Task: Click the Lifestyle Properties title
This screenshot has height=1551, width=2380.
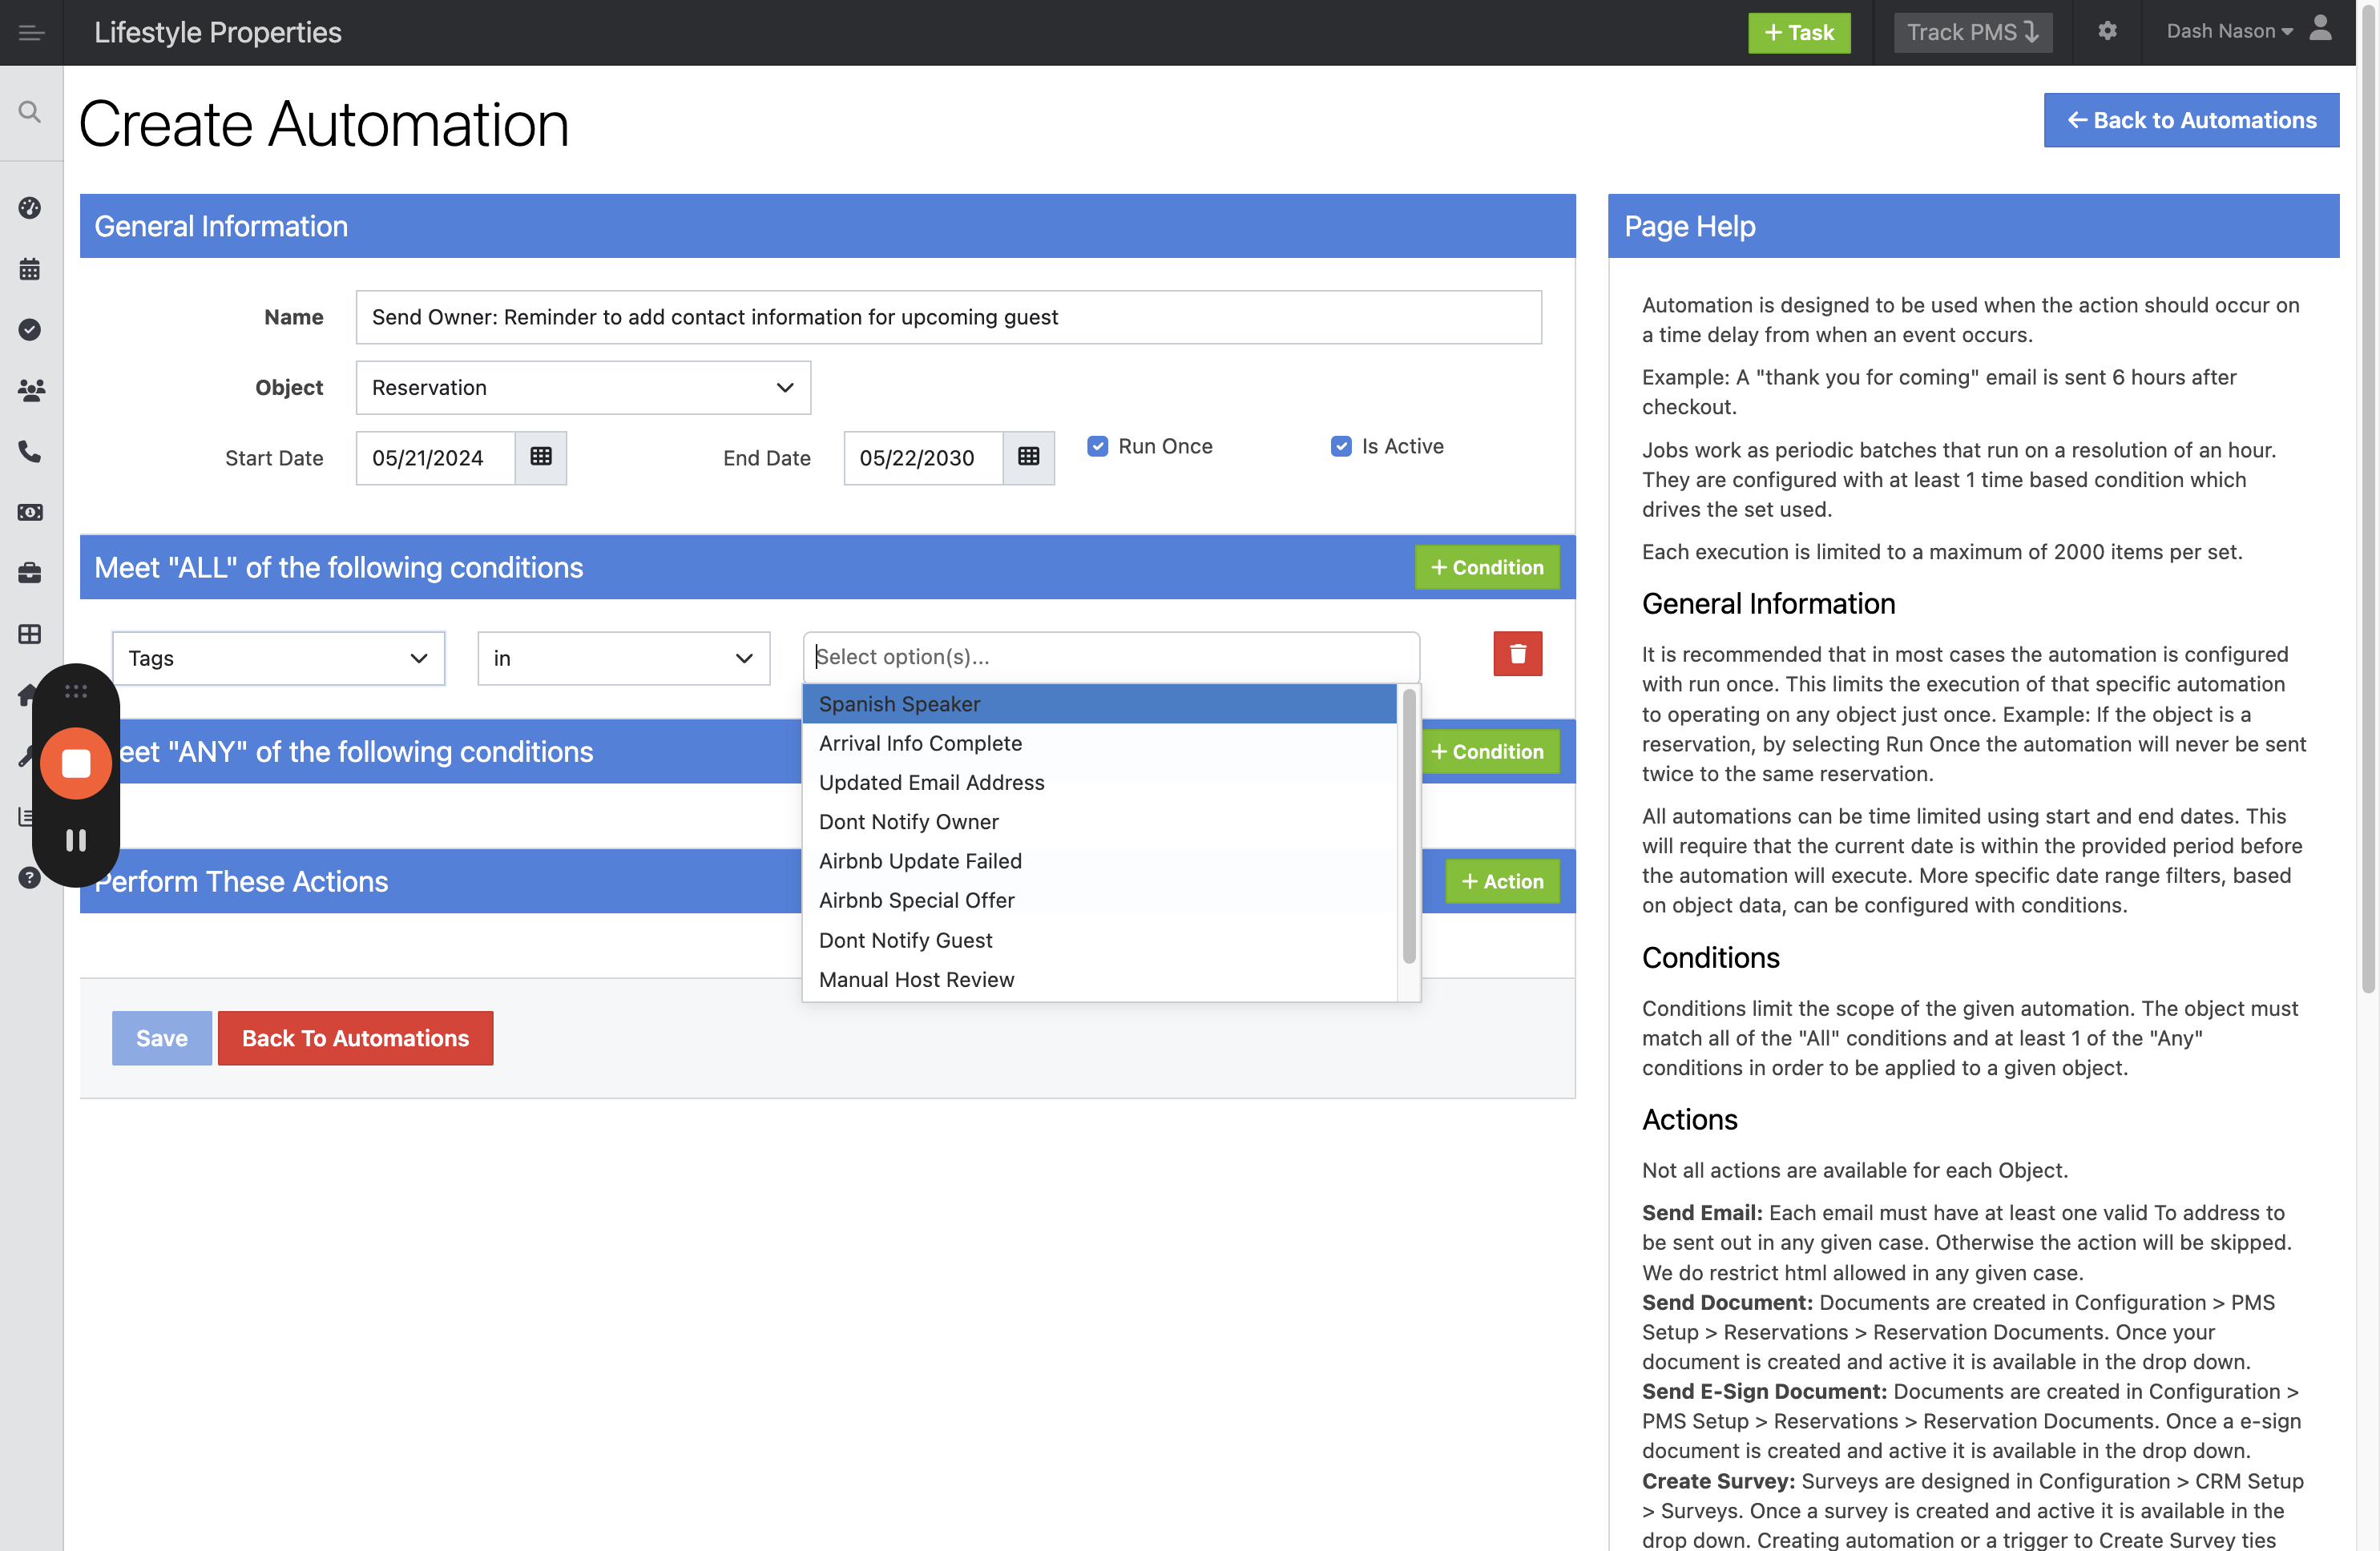Action: 218,32
